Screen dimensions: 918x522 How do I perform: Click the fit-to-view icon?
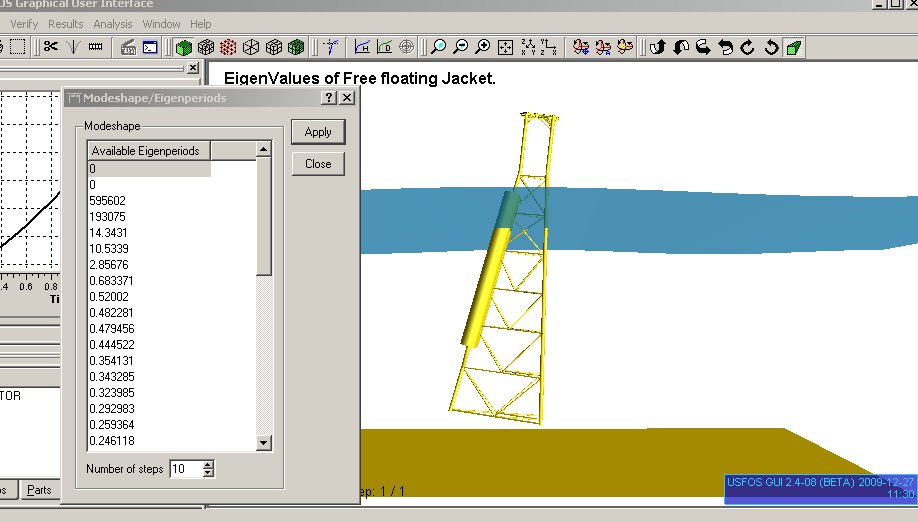505,47
